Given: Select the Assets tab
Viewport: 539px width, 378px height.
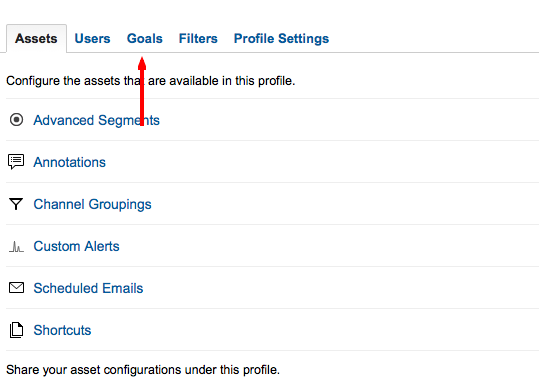Looking at the screenshot, I should tap(36, 38).
